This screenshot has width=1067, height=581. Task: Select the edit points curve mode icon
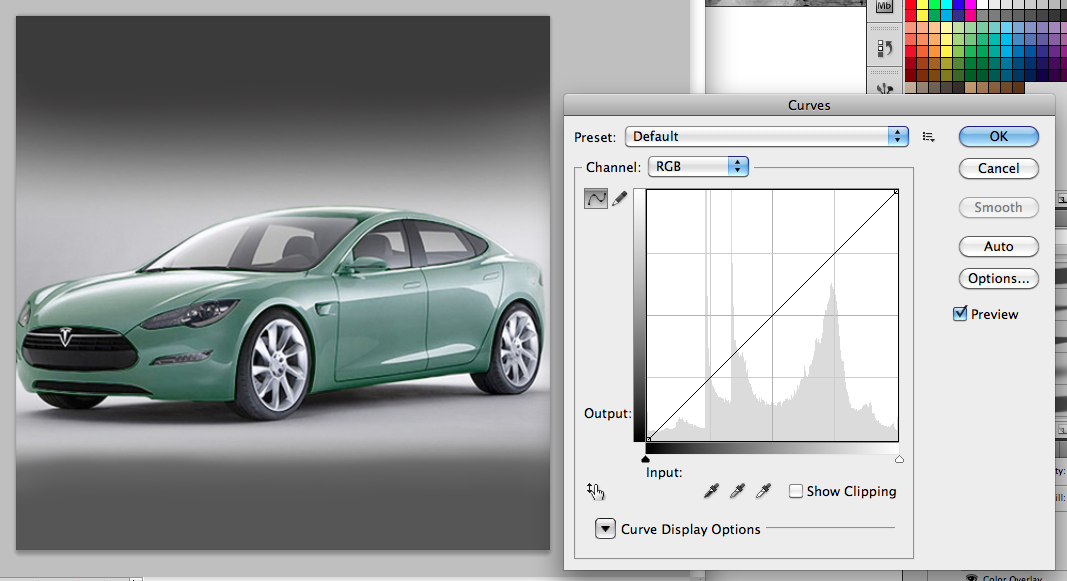[x=595, y=198]
